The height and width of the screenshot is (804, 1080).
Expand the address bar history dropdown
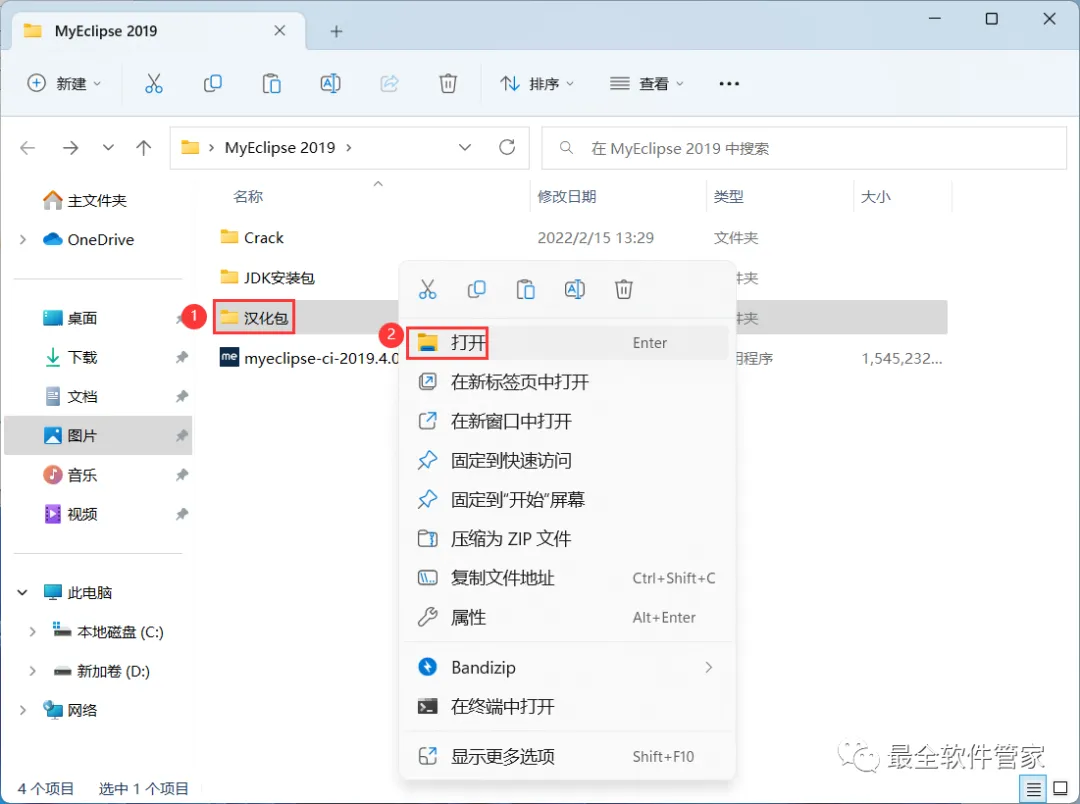pos(465,147)
